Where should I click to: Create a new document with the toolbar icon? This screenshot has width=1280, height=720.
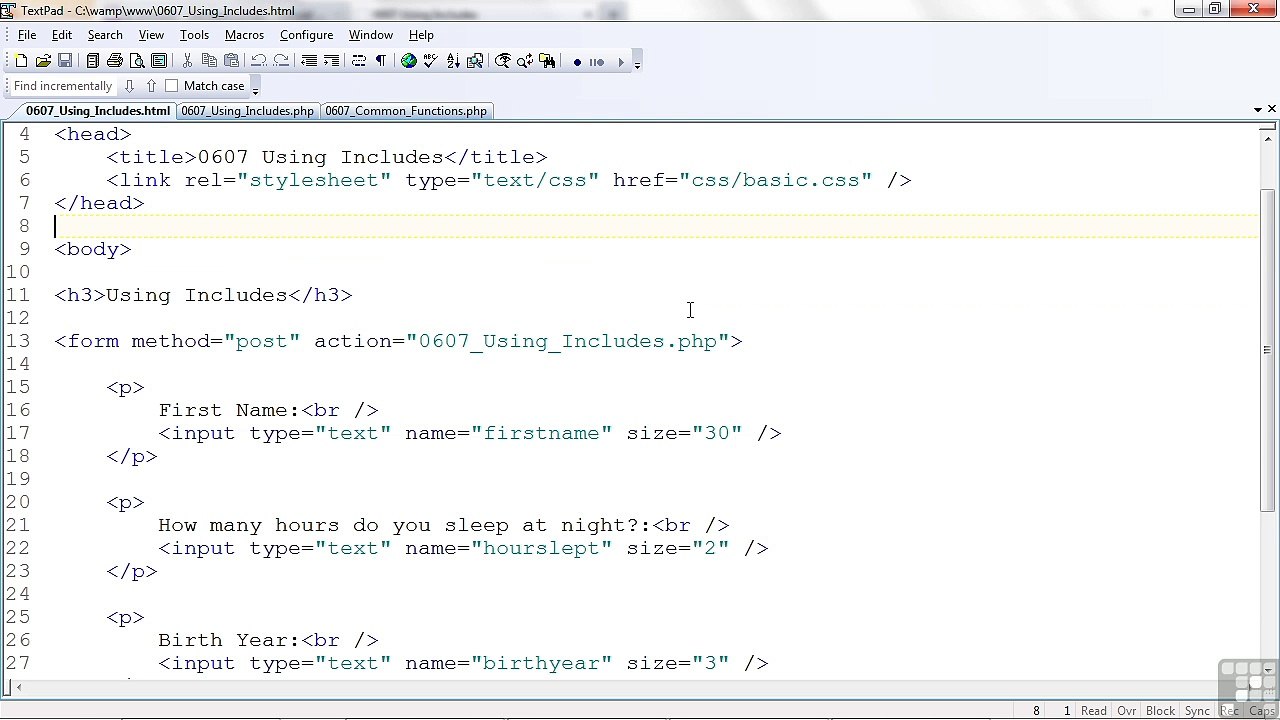coord(22,61)
